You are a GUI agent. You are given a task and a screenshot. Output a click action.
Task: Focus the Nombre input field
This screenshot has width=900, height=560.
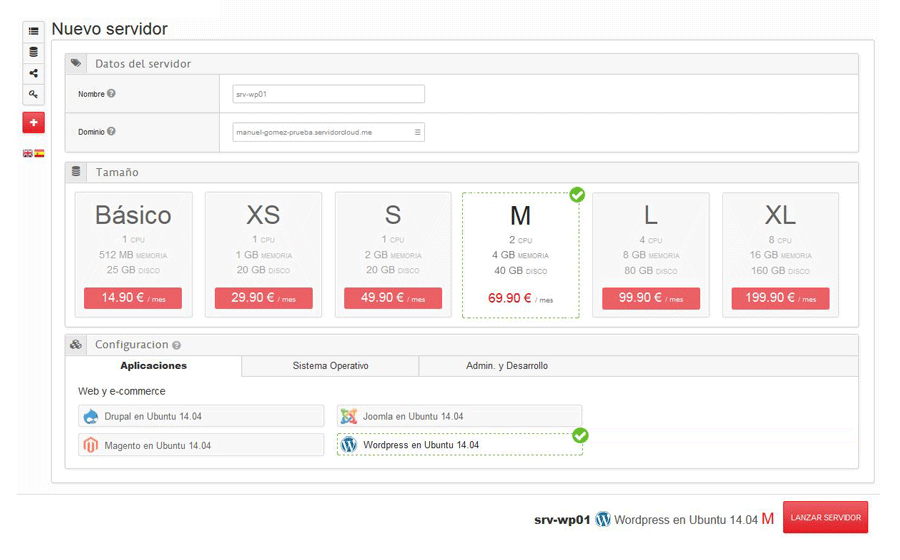328,94
